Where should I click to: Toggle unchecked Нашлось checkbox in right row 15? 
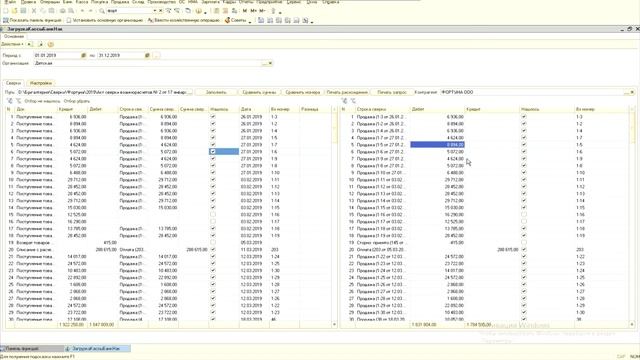click(524, 214)
